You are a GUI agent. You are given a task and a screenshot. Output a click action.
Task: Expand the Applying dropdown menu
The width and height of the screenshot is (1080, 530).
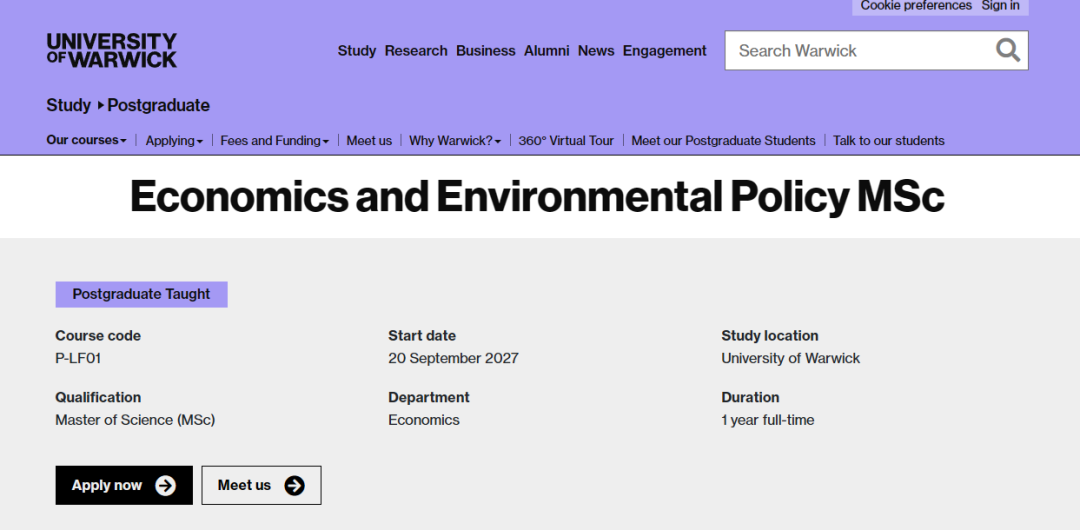174,141
